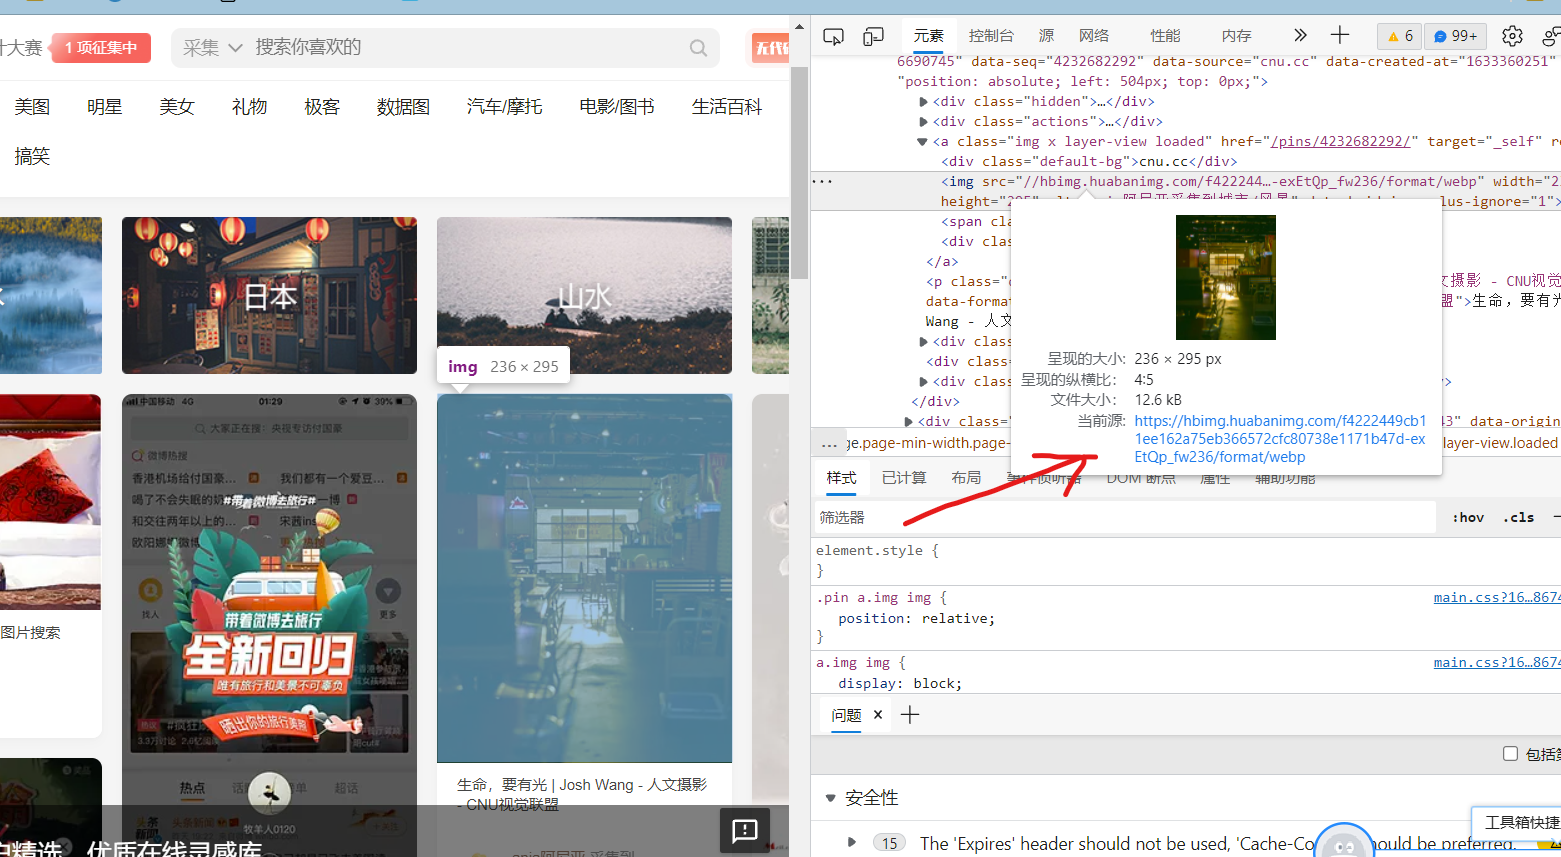Open DevTools settings gear
The width and height of the screenshot is (1561, 857).
pyautogui.click(x=1512, y=36)
